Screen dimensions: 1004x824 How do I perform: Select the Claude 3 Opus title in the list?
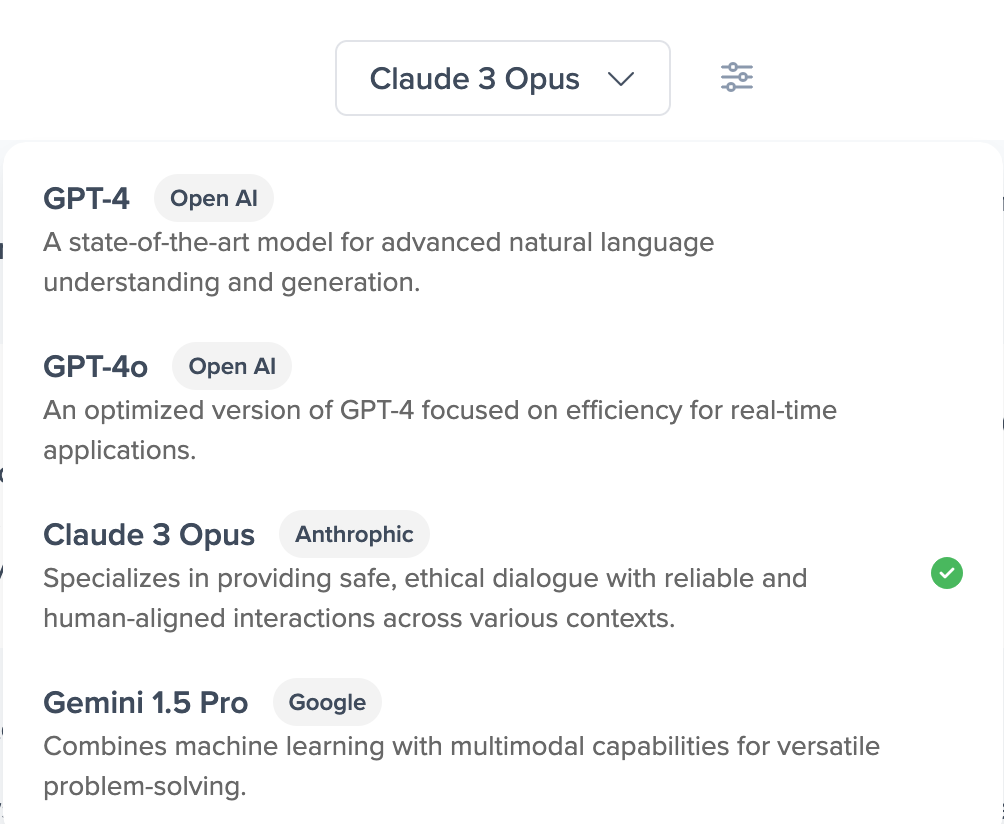149,535
